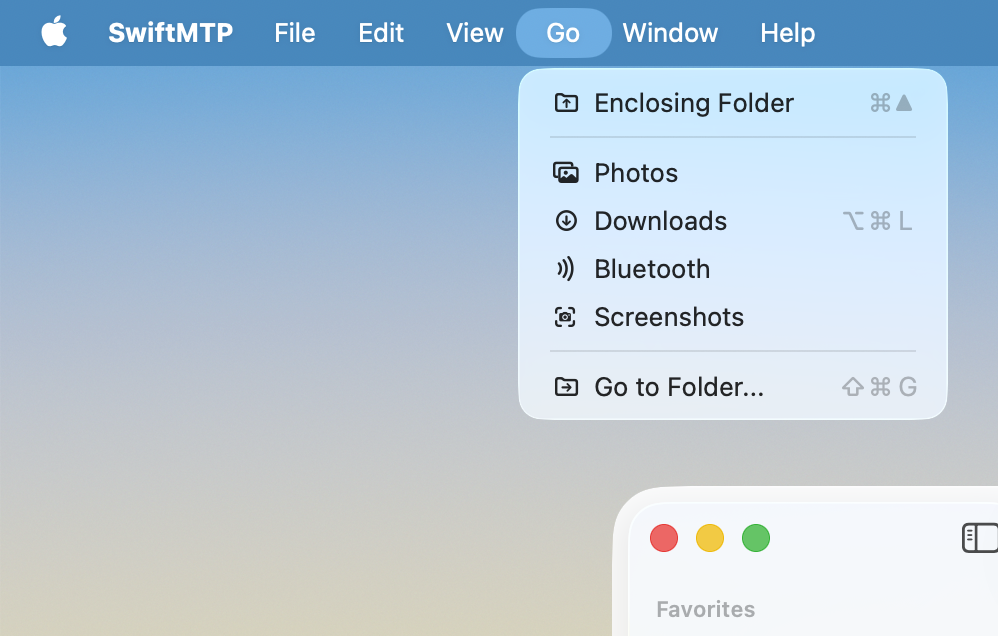The width and height of the screenshot is (998, 636).
Task: Click the Screenshots camera-viewfinder icon
Action: (x=565, y=316)
